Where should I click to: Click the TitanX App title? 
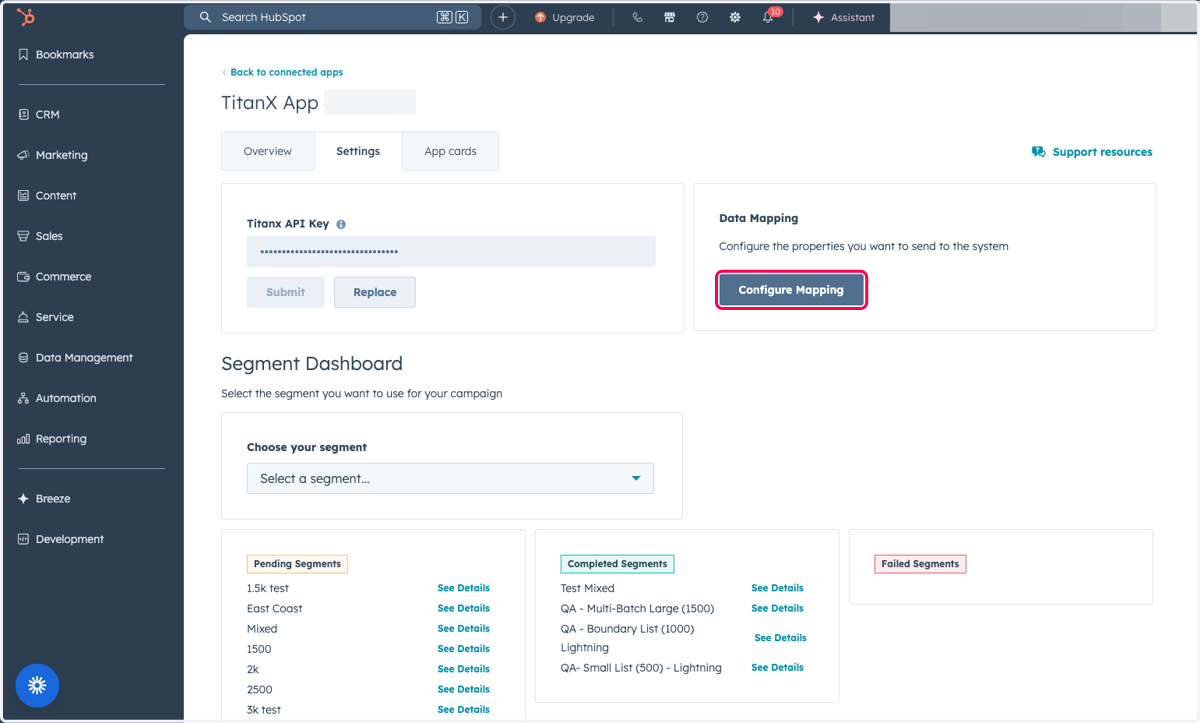270,103
